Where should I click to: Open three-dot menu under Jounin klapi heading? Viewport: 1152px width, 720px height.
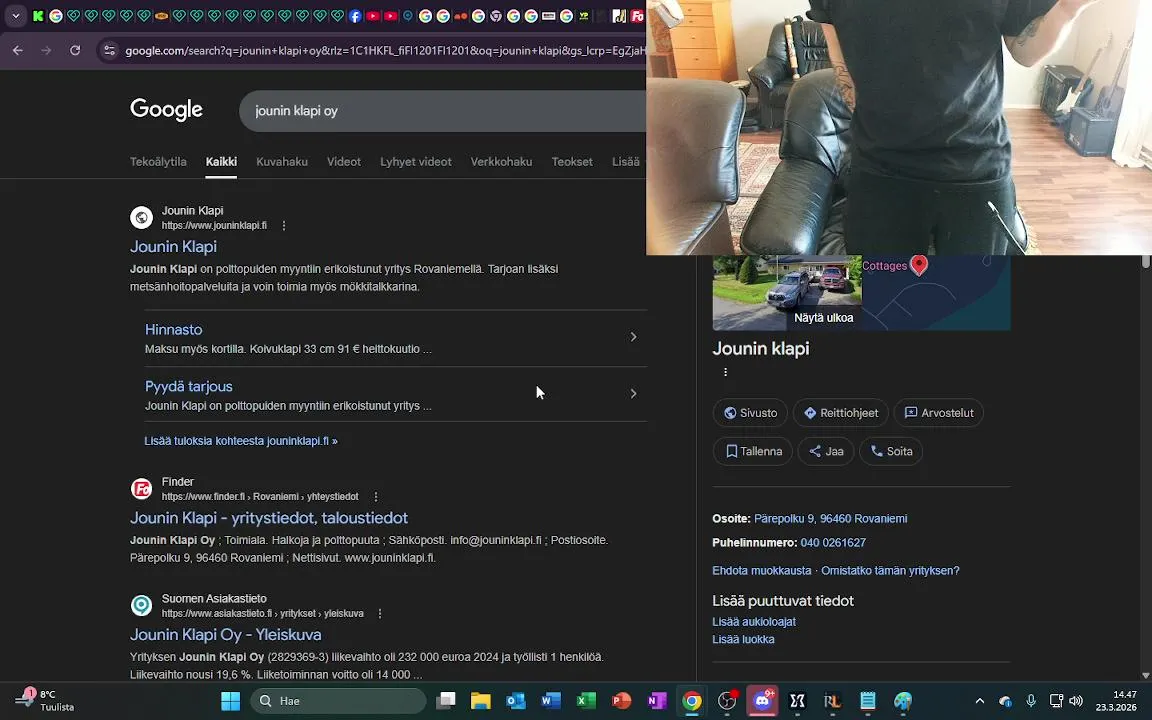click(x=725, y=372)
